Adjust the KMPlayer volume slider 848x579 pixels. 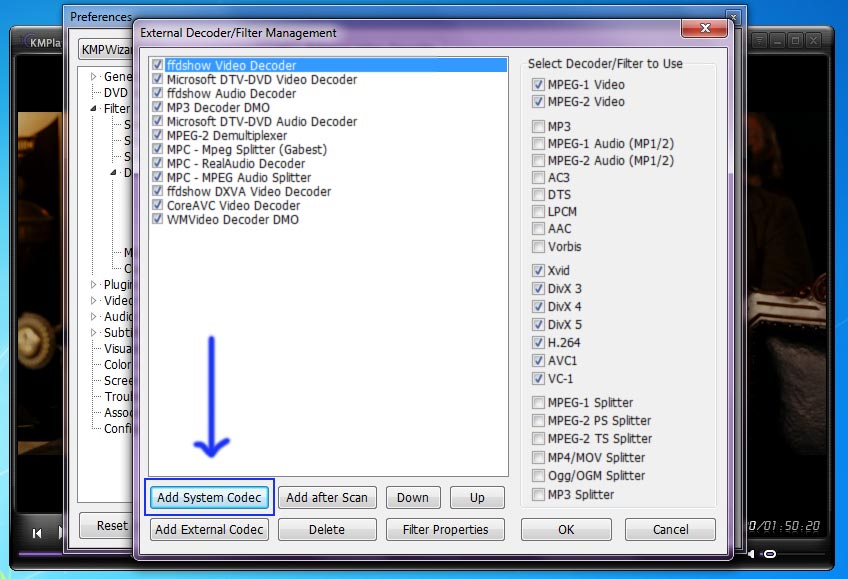coord(770,554)
